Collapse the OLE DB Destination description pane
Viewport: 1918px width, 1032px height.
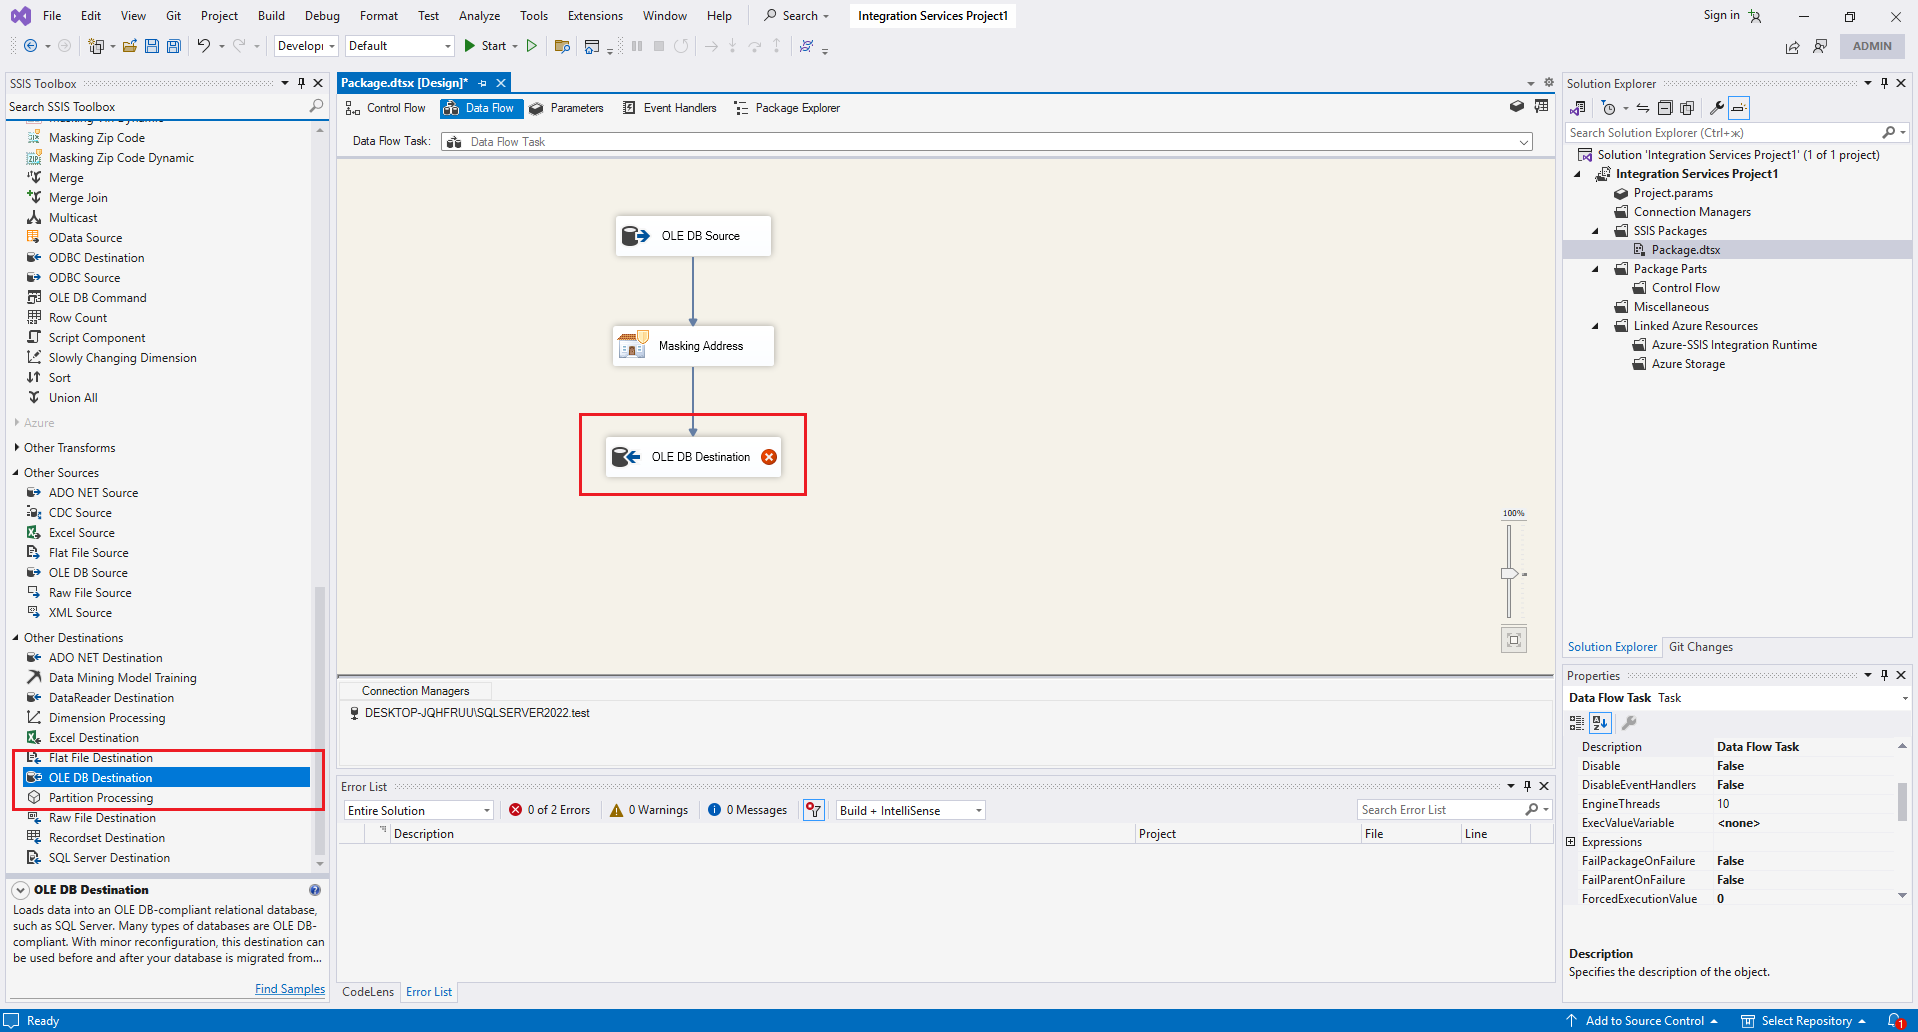[x=20, y=890]
